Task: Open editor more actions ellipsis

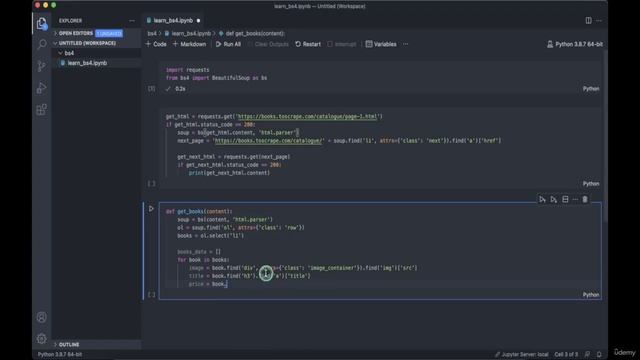Action: [x=599, y=20]
